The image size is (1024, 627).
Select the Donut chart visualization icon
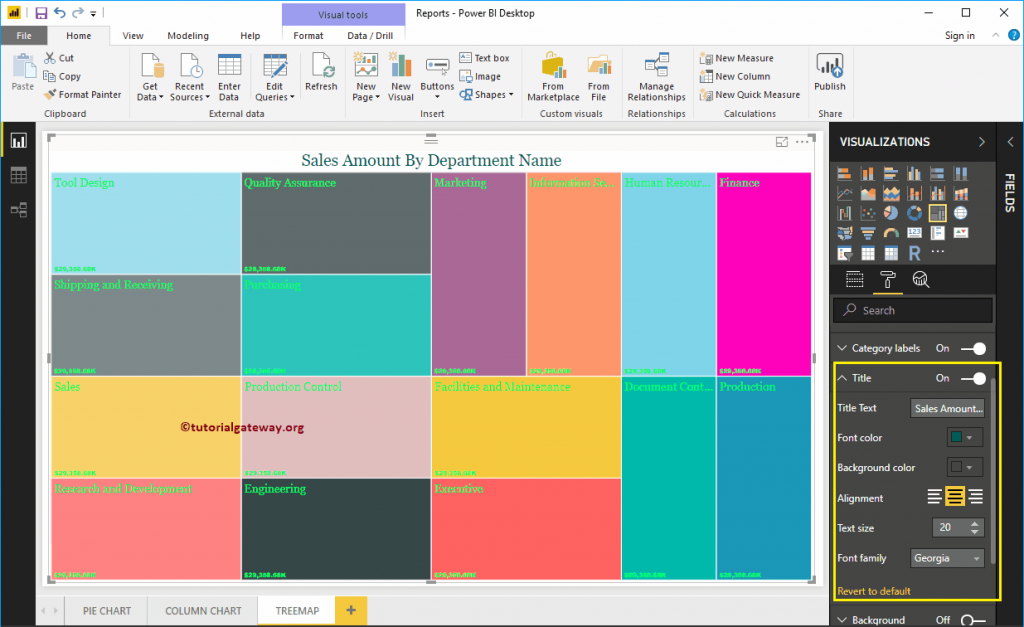tap(913, 212)
